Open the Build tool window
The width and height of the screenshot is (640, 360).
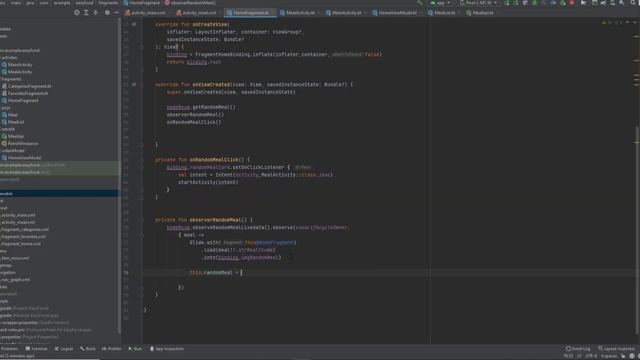[88, 349]
